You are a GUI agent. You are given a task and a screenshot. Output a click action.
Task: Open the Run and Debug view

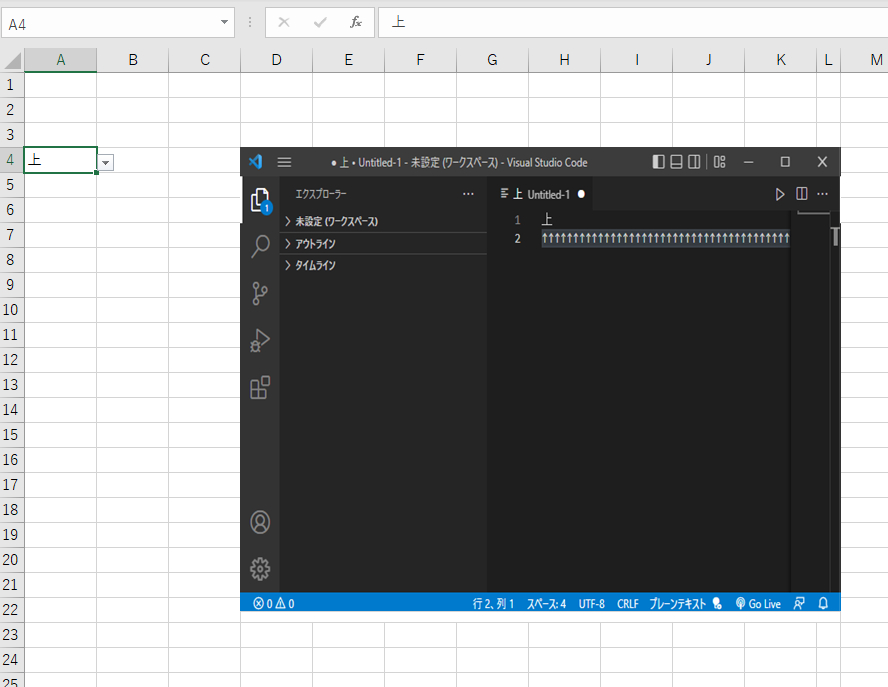[x=260, y=341]
